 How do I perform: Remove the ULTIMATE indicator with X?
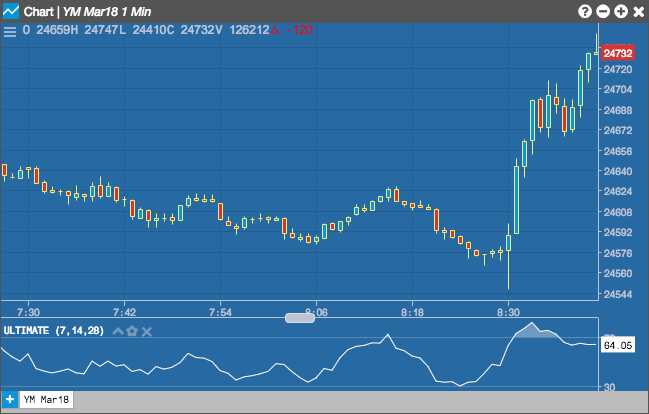(x=147, y=331)
